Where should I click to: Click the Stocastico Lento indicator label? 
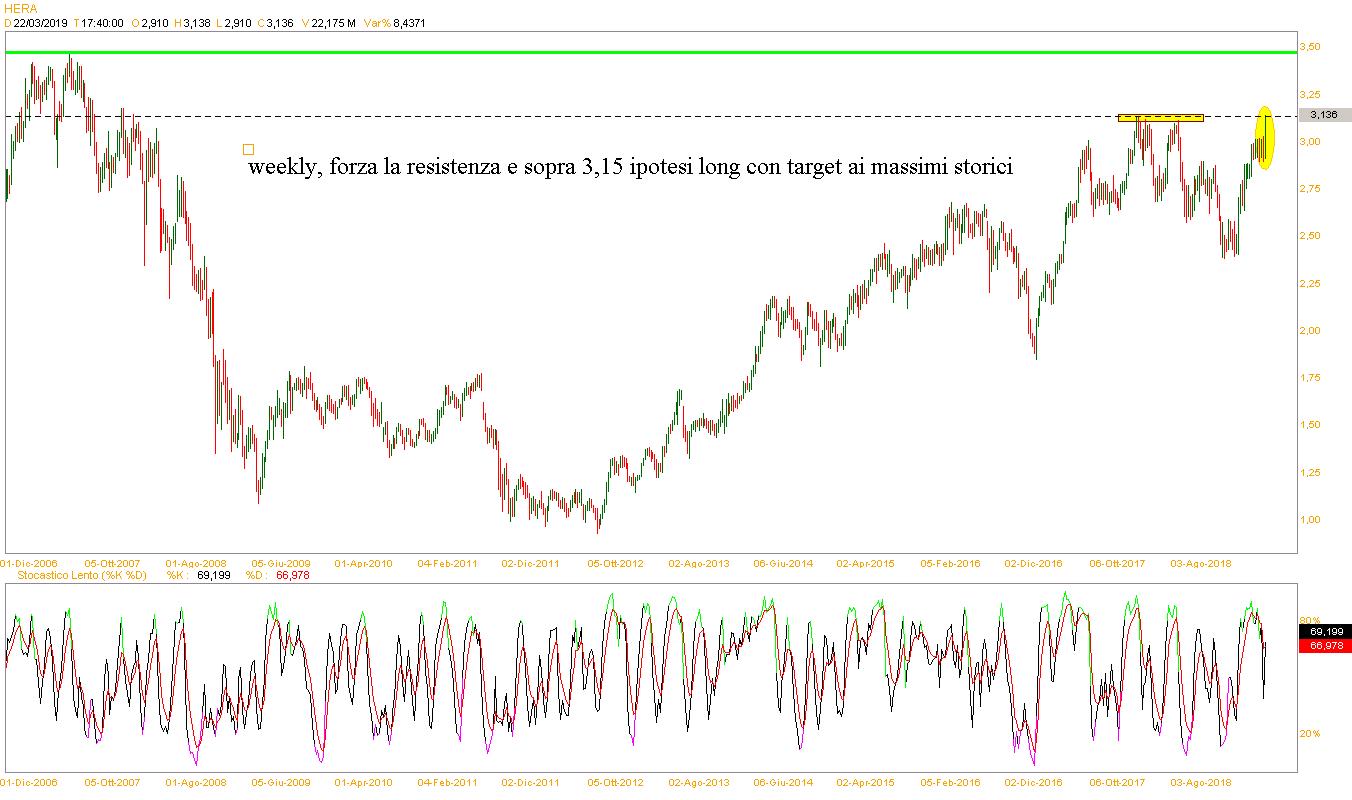click(76, 575)
